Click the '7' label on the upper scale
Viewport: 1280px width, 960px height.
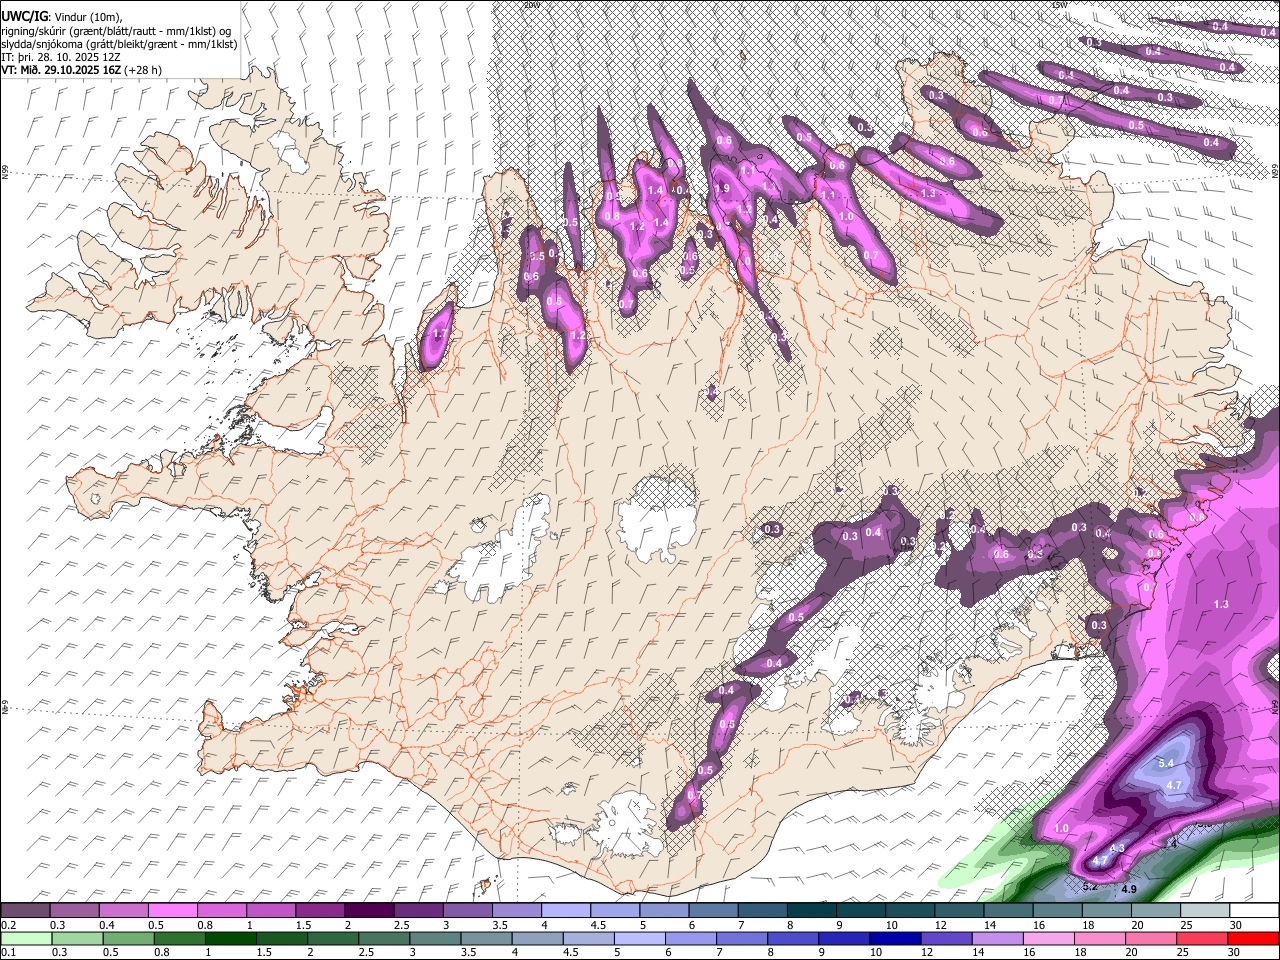point(740,925)
